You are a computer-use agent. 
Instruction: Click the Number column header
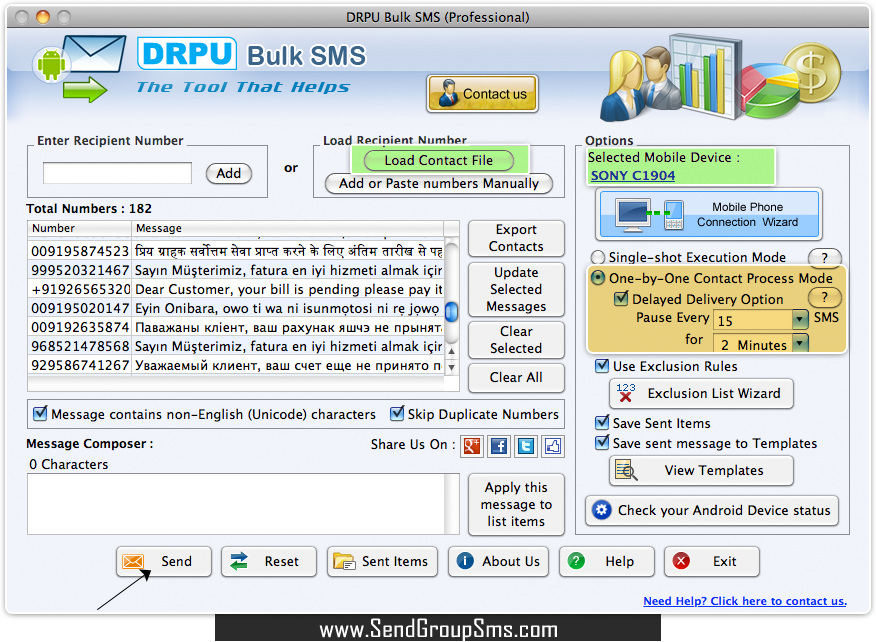tap(80, 228)
